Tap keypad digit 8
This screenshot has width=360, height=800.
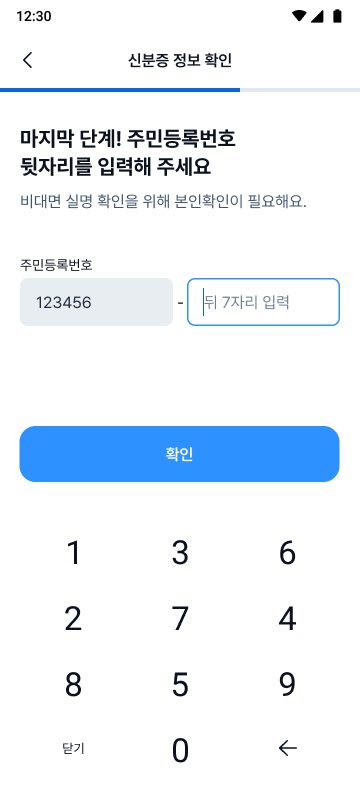click(73, 684)
